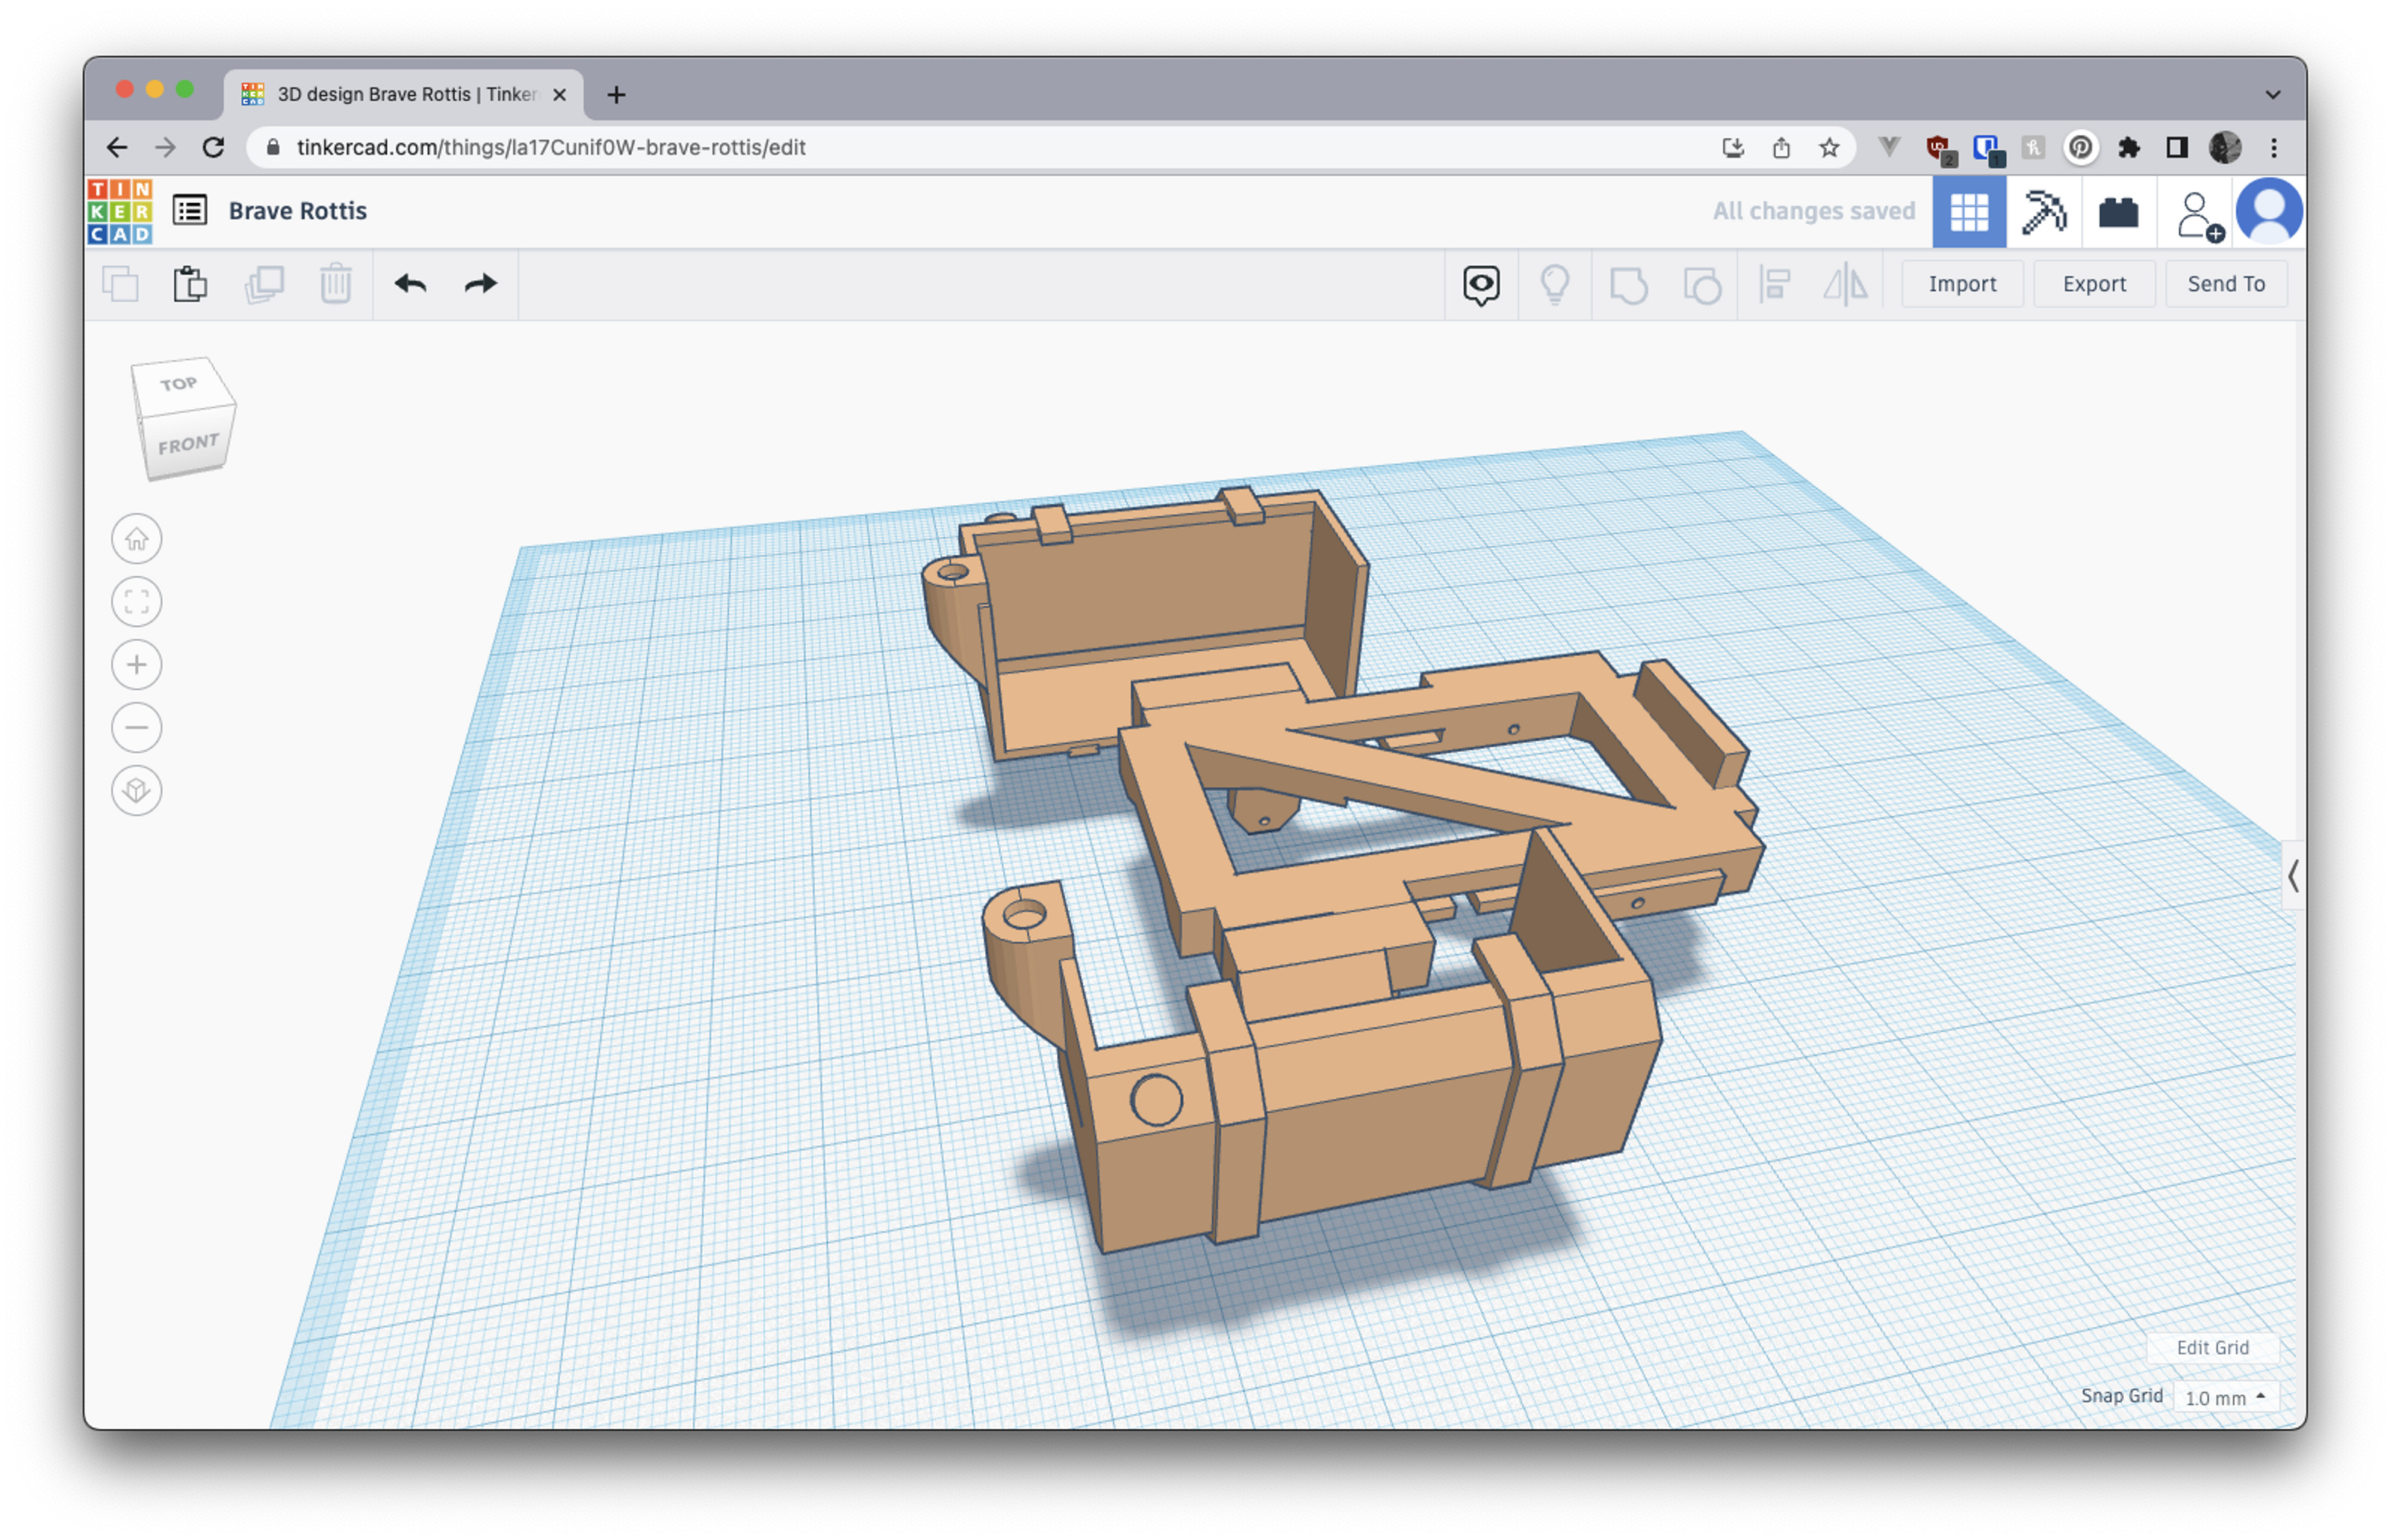Click the Edit Grid button
The height and width of the screenshot is (1540, 2390).
tap(2212, 1347)
